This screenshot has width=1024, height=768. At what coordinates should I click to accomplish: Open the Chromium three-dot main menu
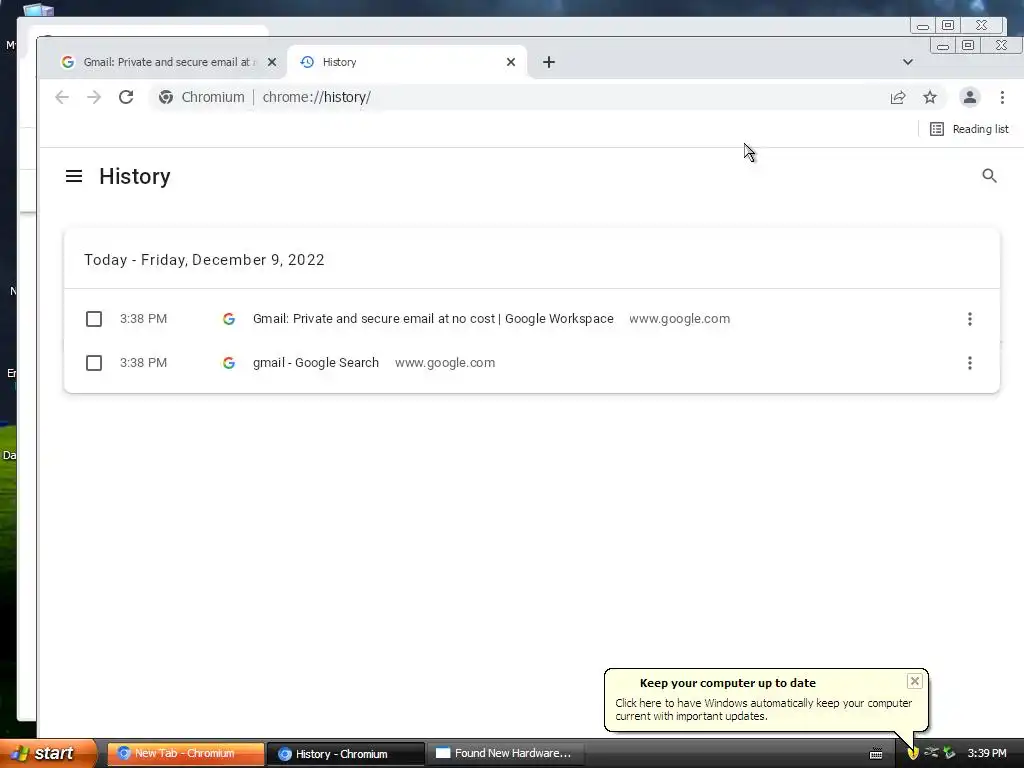click(x=1002, y=97)
